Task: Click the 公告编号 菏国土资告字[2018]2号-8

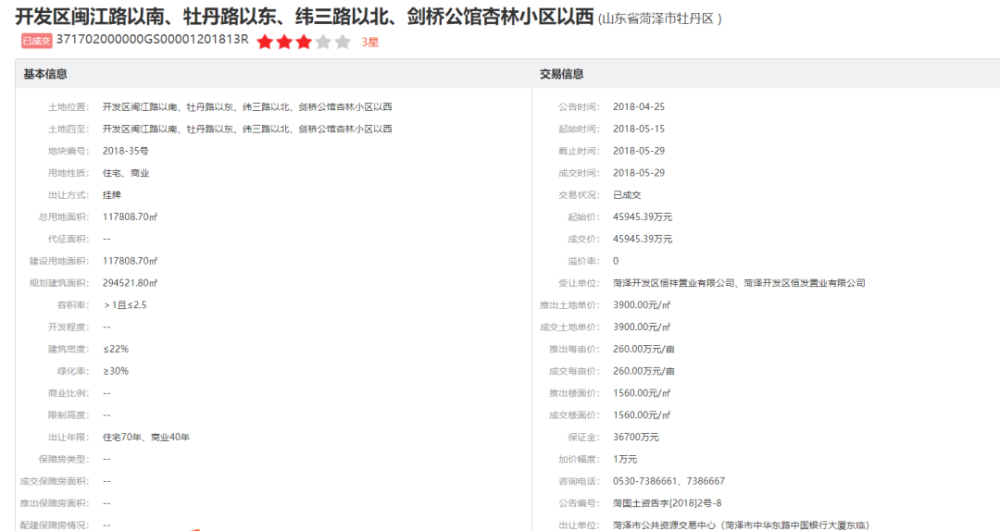Action: 667,504
